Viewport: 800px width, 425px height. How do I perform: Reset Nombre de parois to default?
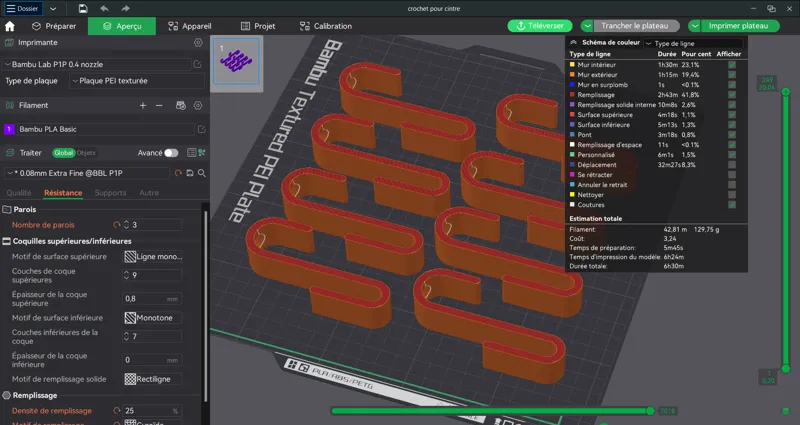click(x=117, y=224)
